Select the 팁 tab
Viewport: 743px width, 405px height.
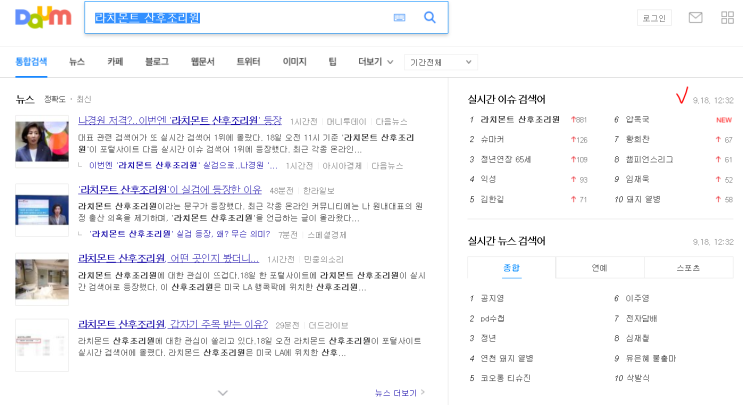333,62
